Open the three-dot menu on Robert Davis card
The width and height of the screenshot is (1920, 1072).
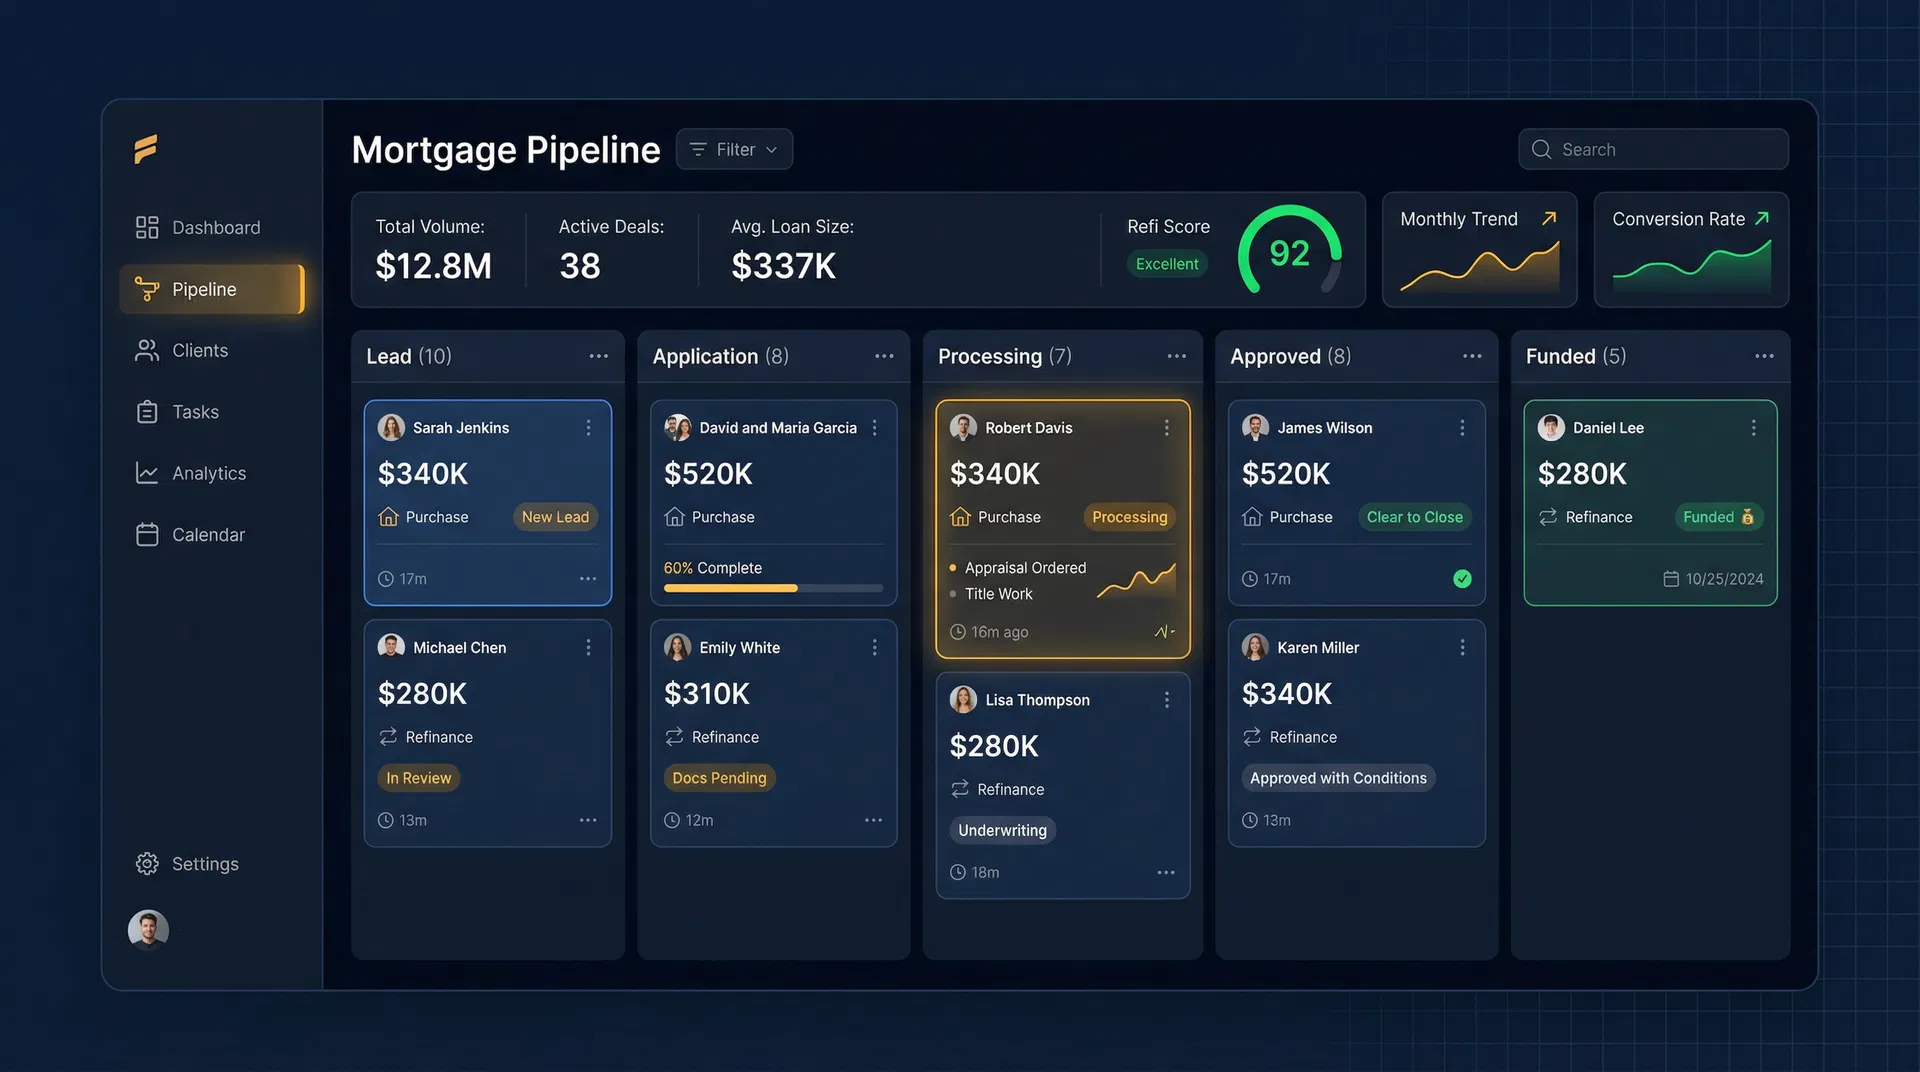tap(1166, 427)
